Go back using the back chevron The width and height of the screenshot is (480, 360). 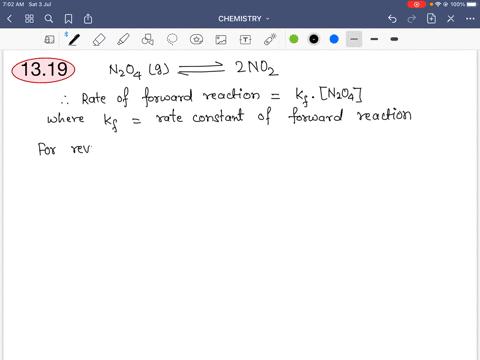(9, 19)
